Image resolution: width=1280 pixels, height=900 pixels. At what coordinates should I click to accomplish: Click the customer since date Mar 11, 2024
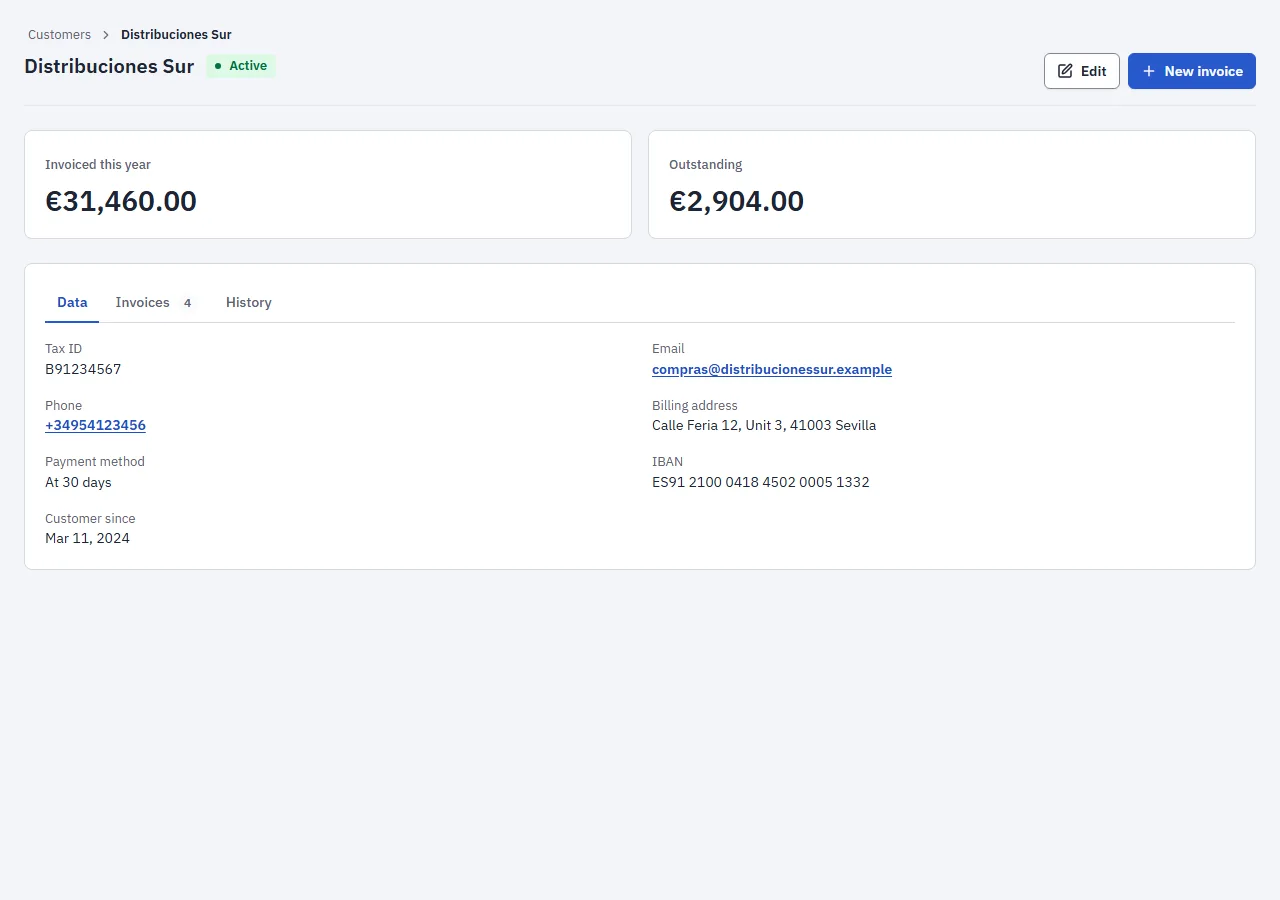click(87, 538)
